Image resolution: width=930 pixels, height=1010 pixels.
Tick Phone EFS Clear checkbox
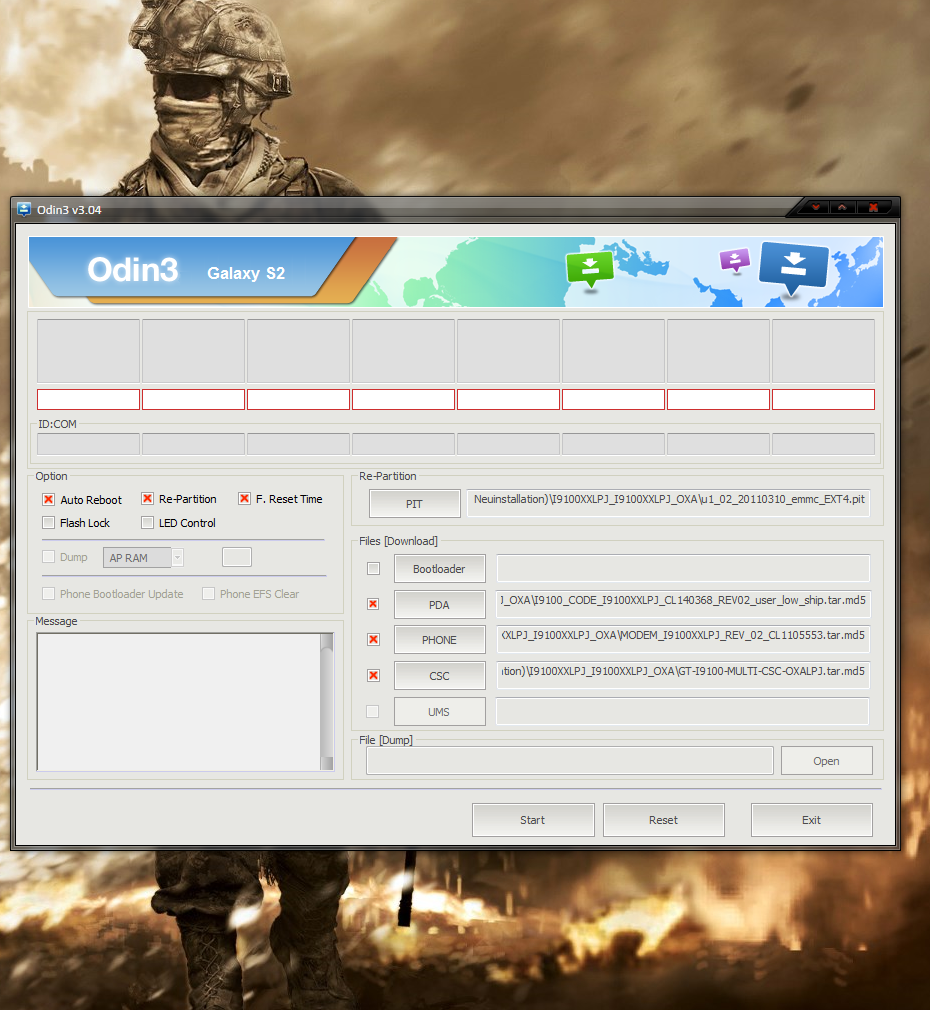(x=208, y=593)
